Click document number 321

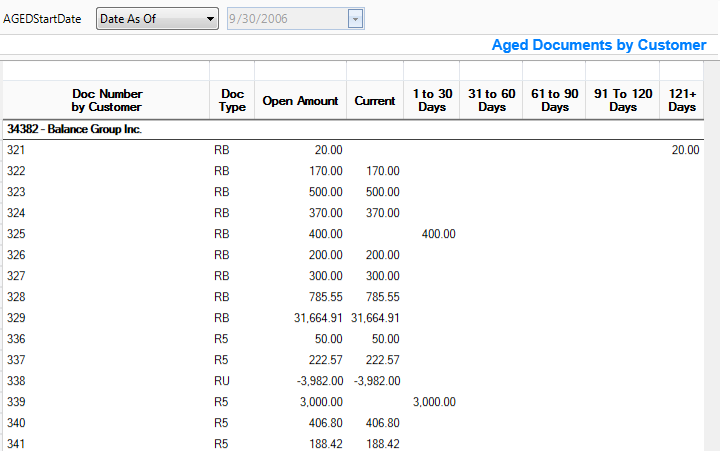(x=15, y=150)
